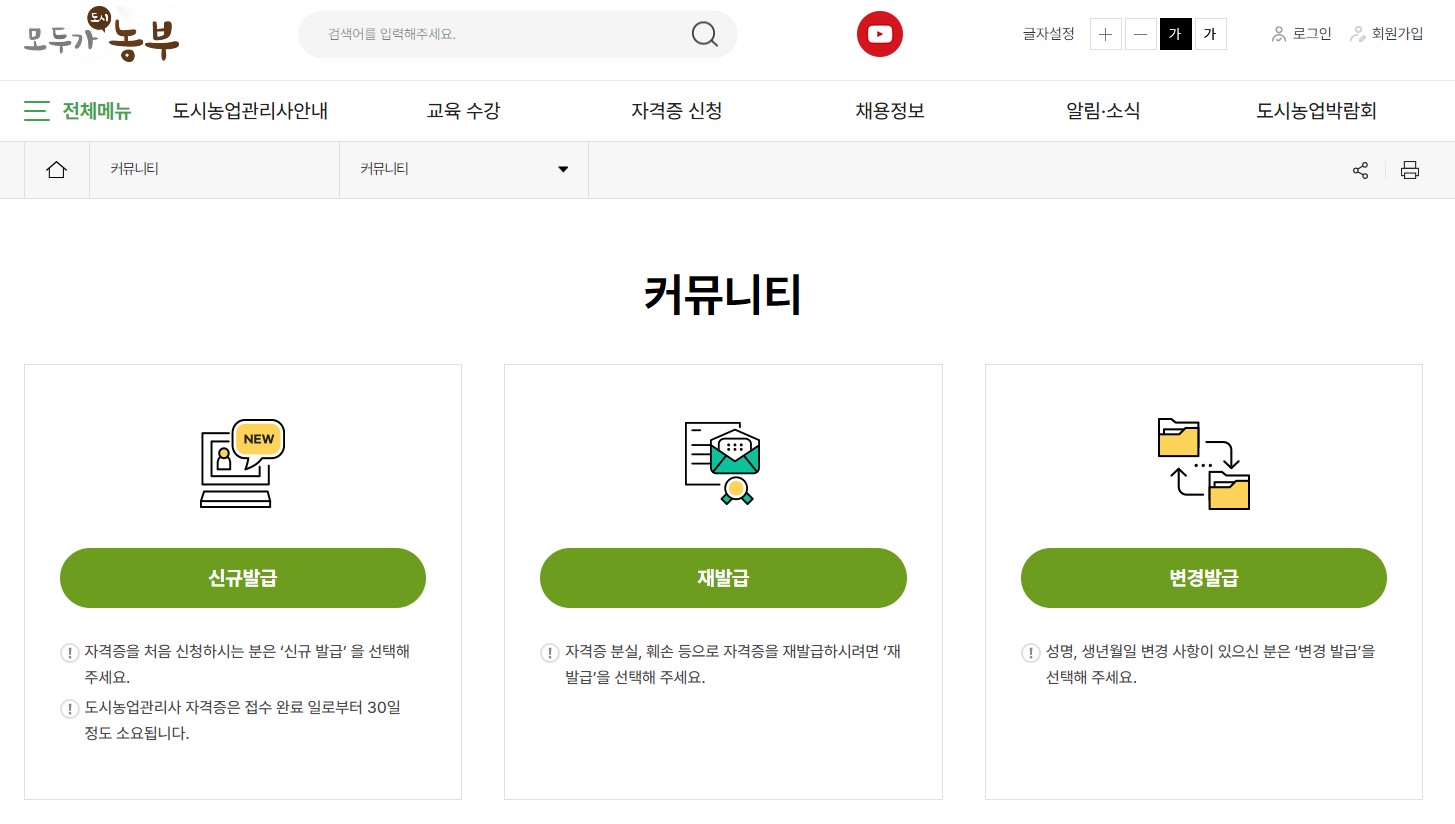Open the 채용정보 menu
Image resolution: width=1455 pixels, height=824 pixels.
click(889, 111)
